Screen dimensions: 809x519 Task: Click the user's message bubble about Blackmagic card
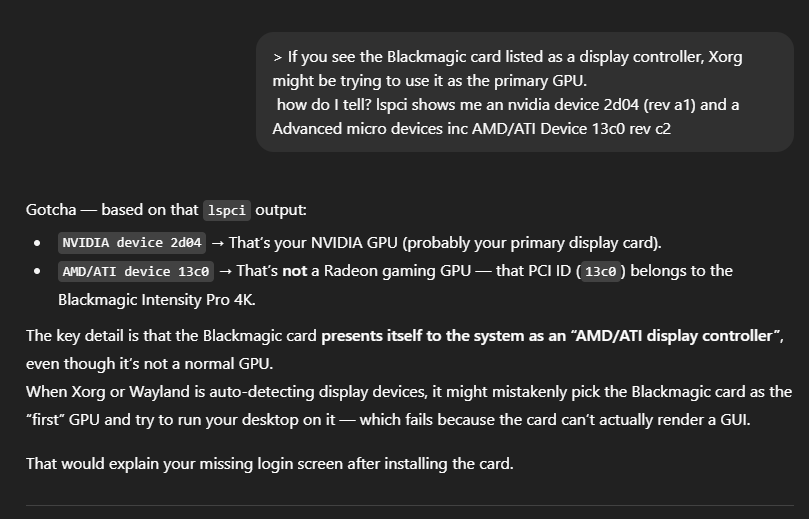click(525, 92)
